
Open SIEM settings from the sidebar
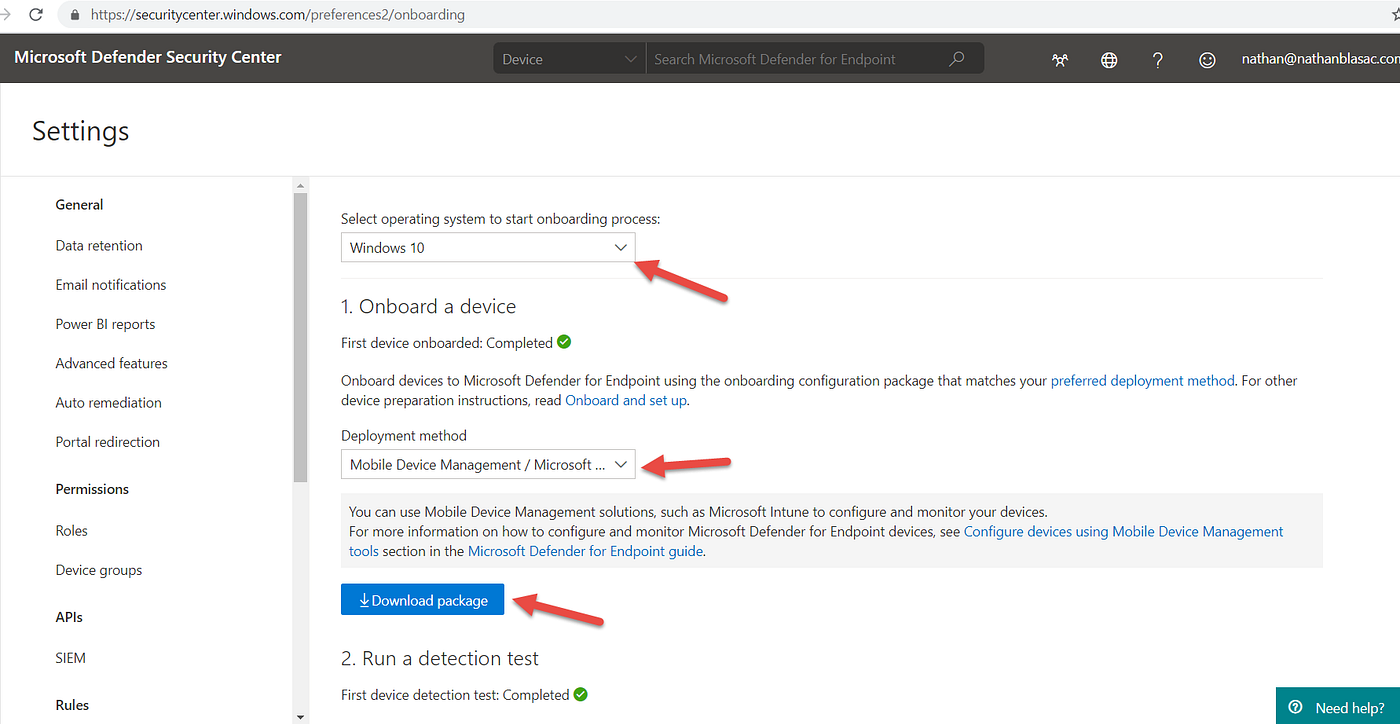pos(70,657)
